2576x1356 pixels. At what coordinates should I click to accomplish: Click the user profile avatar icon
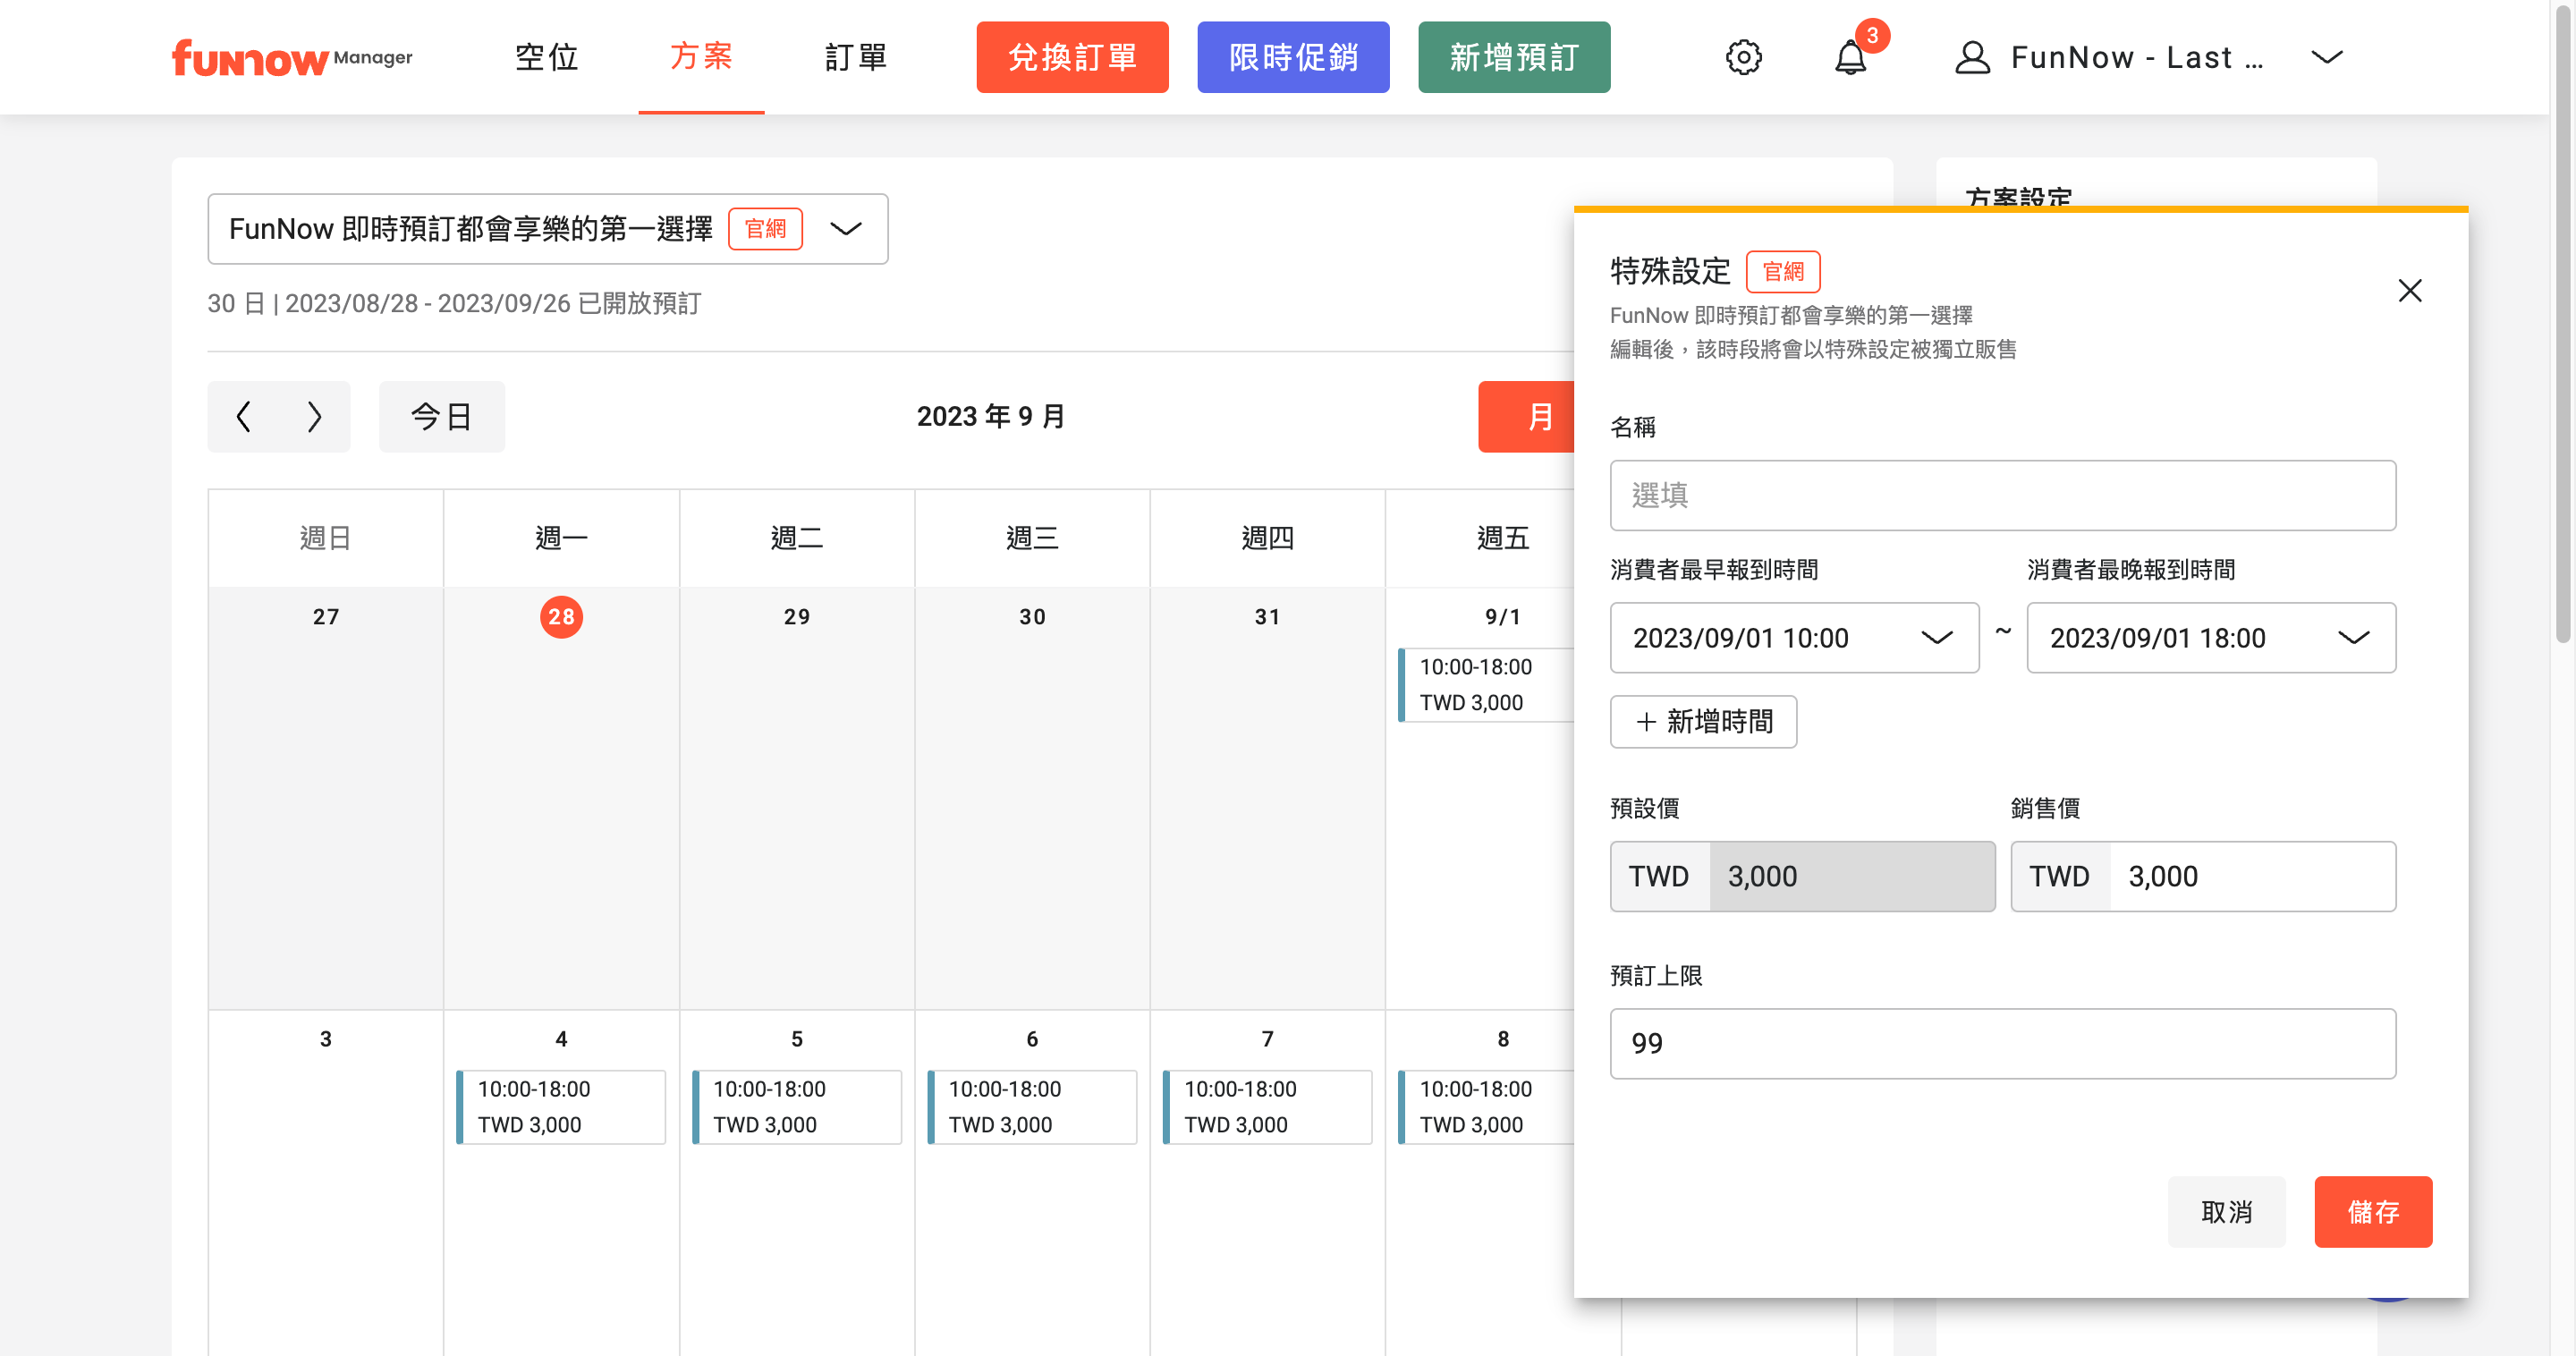[1972, 57]
